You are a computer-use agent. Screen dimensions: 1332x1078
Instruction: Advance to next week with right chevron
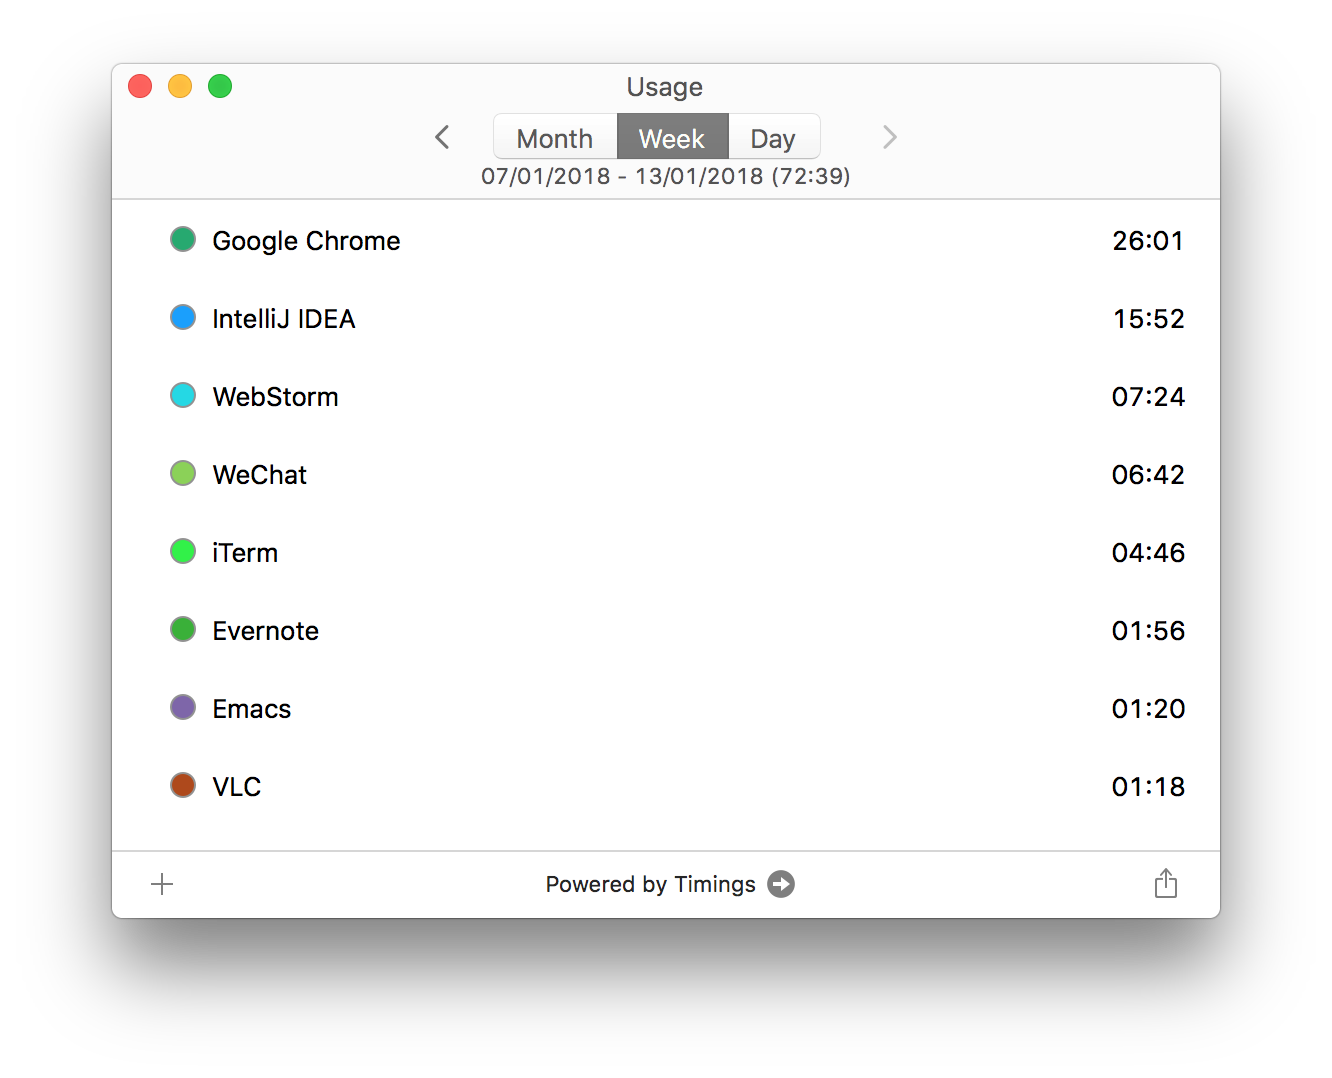click(889, 137)
